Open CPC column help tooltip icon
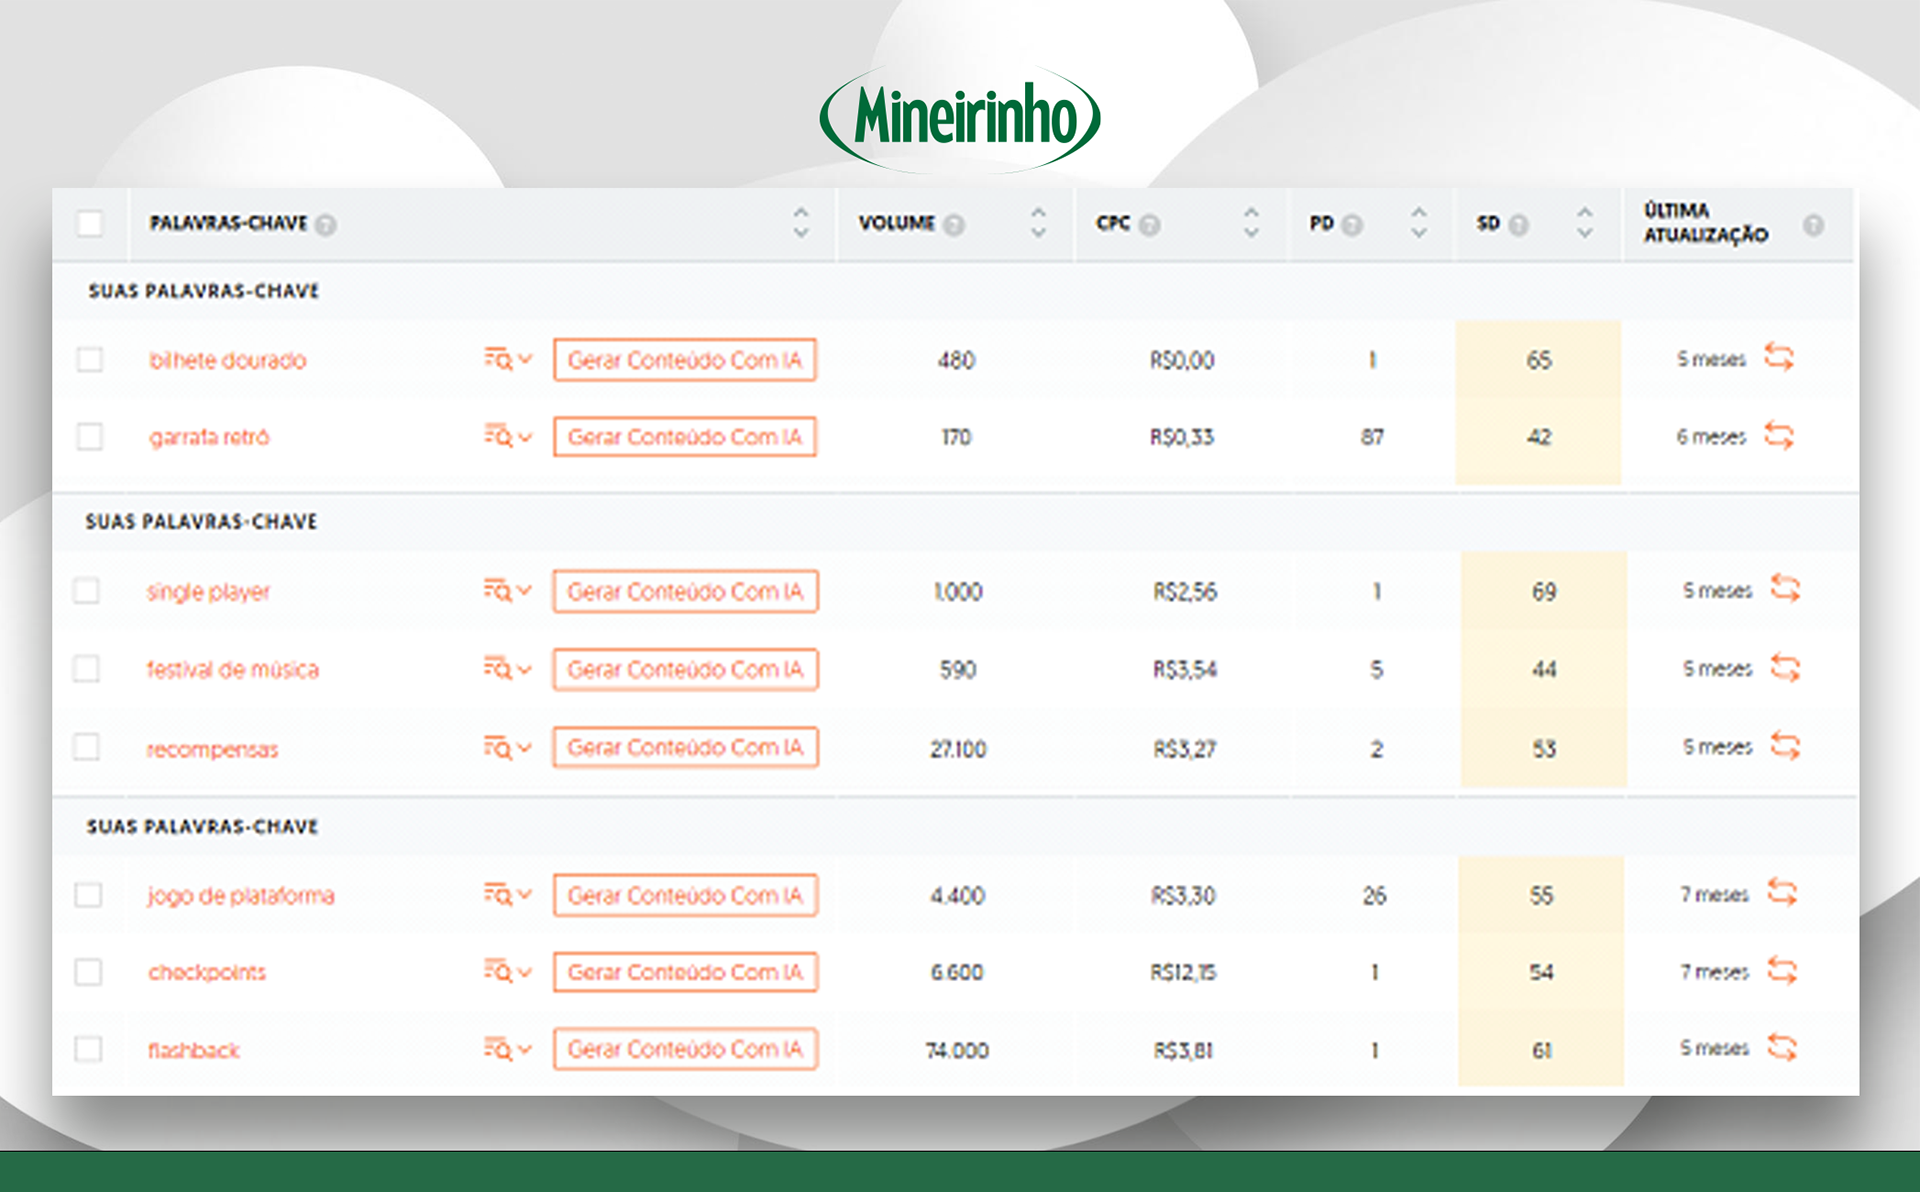The height and width of the screenshot is (1192, 1920). pos(1150,225)
